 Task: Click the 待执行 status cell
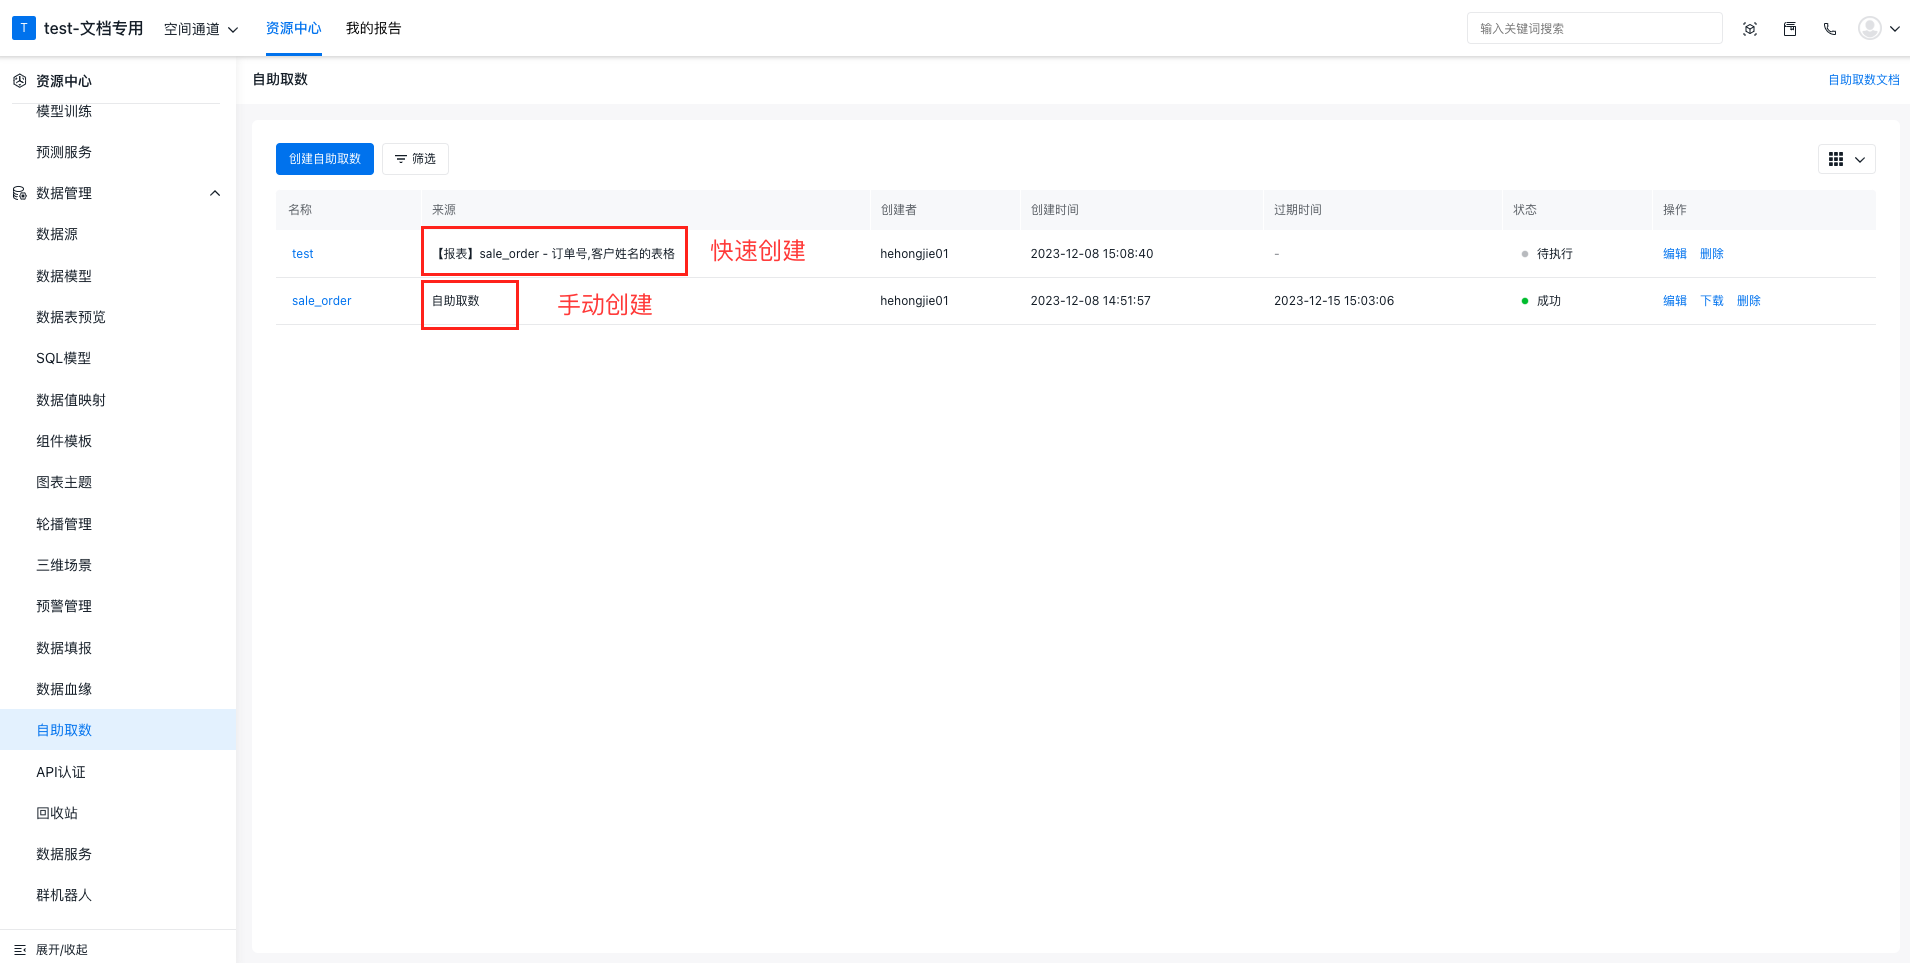[1547, 254]
